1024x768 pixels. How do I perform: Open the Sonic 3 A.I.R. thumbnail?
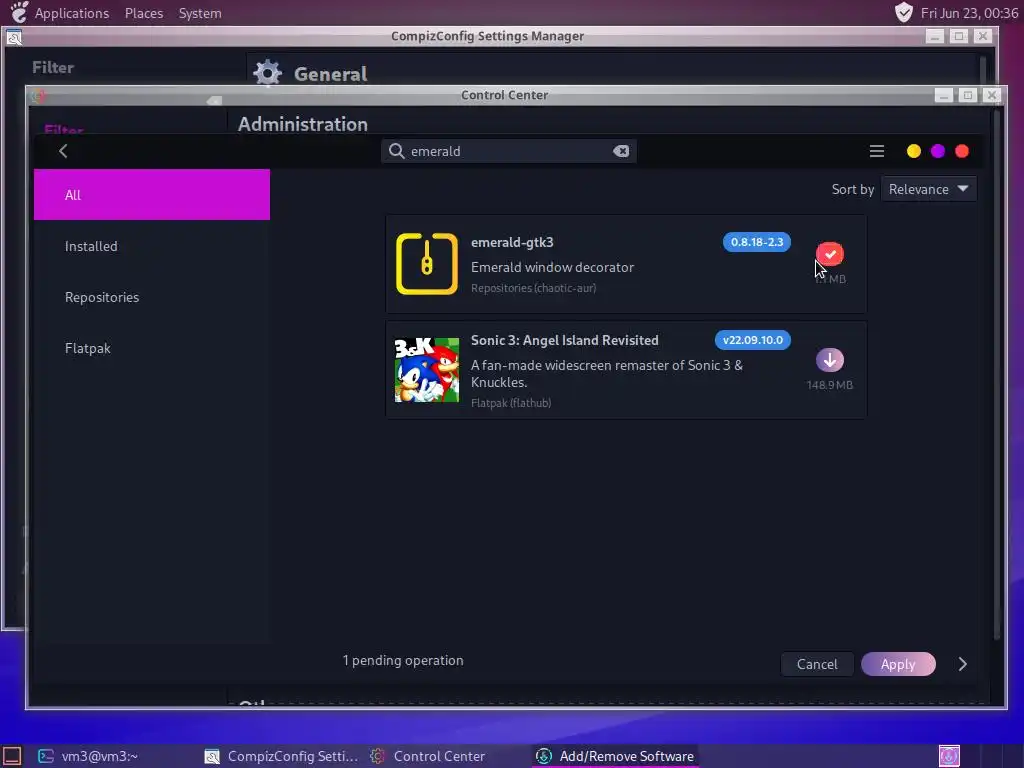tap(426, 370)
